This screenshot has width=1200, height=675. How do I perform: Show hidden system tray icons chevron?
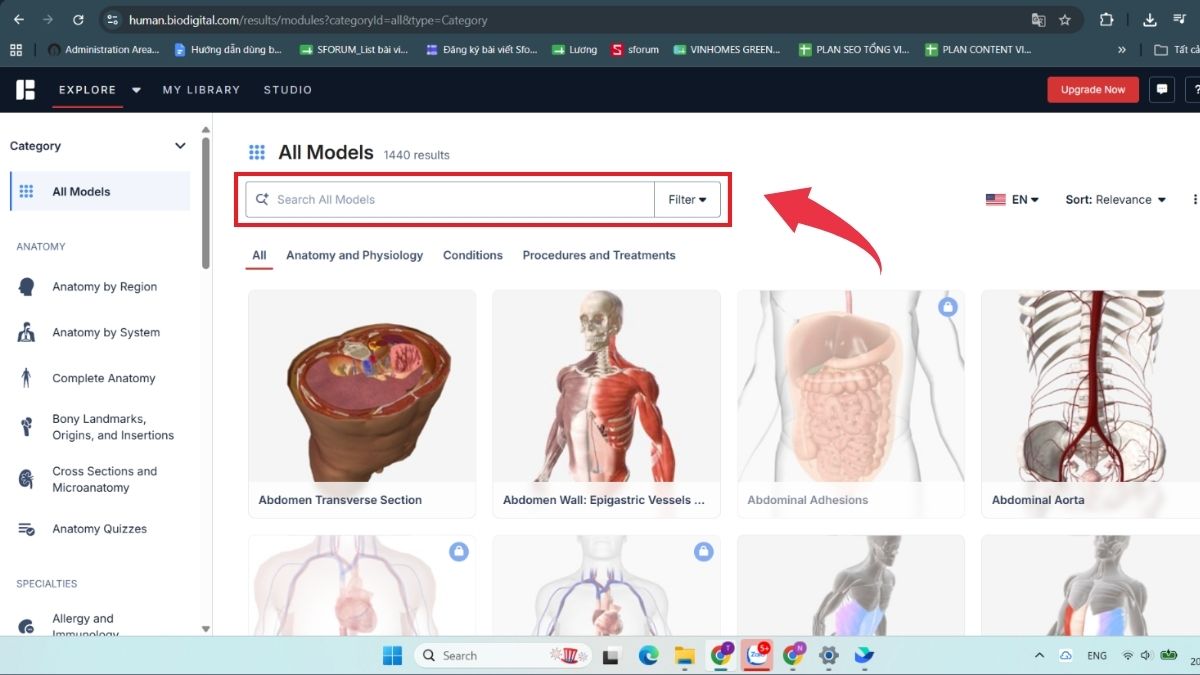1040,655
